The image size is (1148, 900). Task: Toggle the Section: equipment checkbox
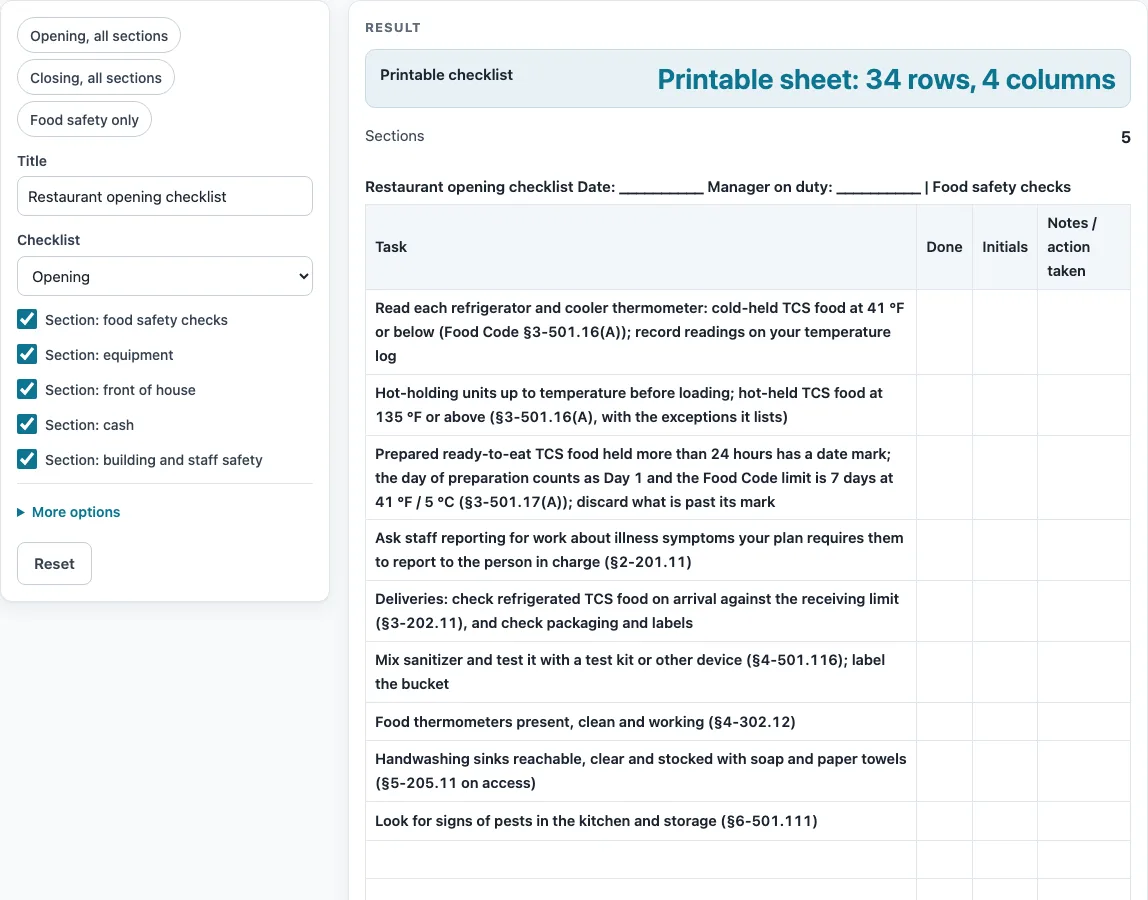pos(27,354)
